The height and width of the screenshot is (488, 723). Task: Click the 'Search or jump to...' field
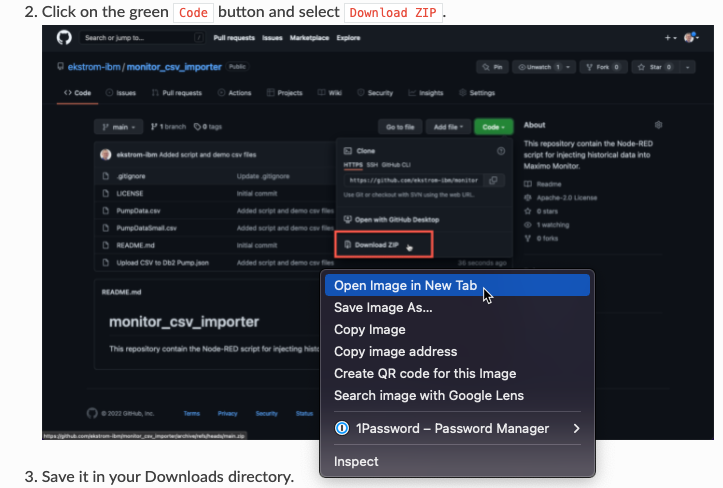[142, 38]
